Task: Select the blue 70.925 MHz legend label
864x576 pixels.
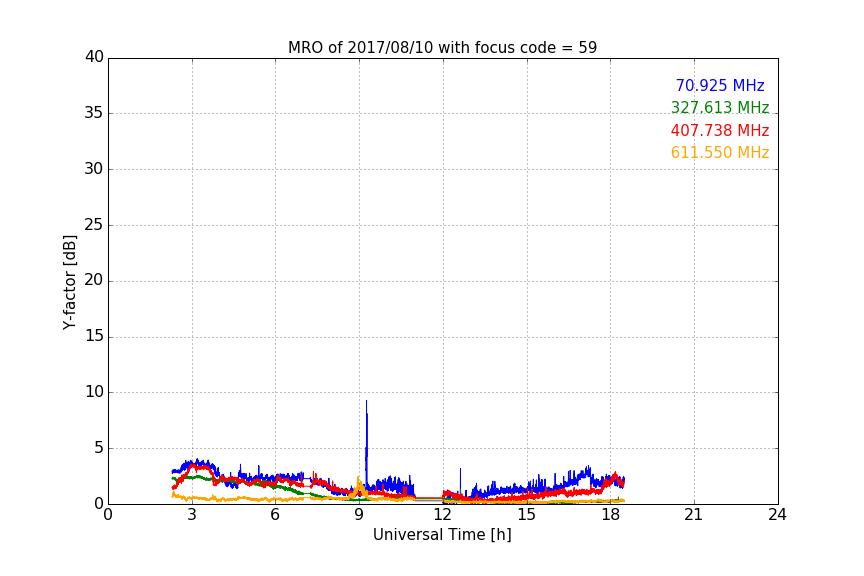Action: (720, 85)
